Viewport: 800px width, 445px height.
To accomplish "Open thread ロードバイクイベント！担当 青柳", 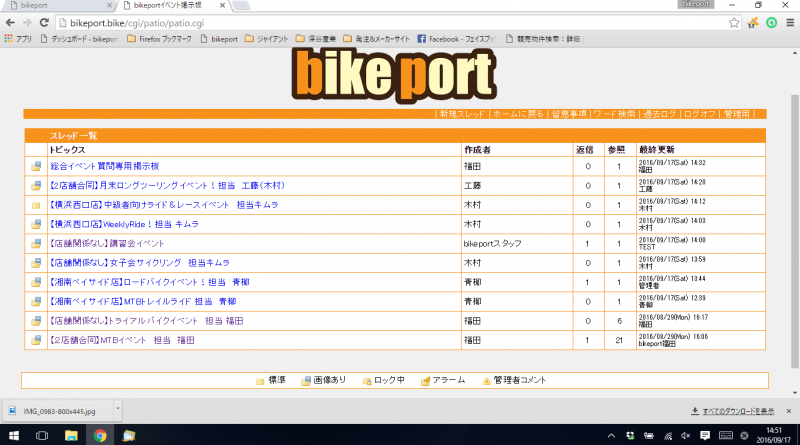I will coord(149,282).
